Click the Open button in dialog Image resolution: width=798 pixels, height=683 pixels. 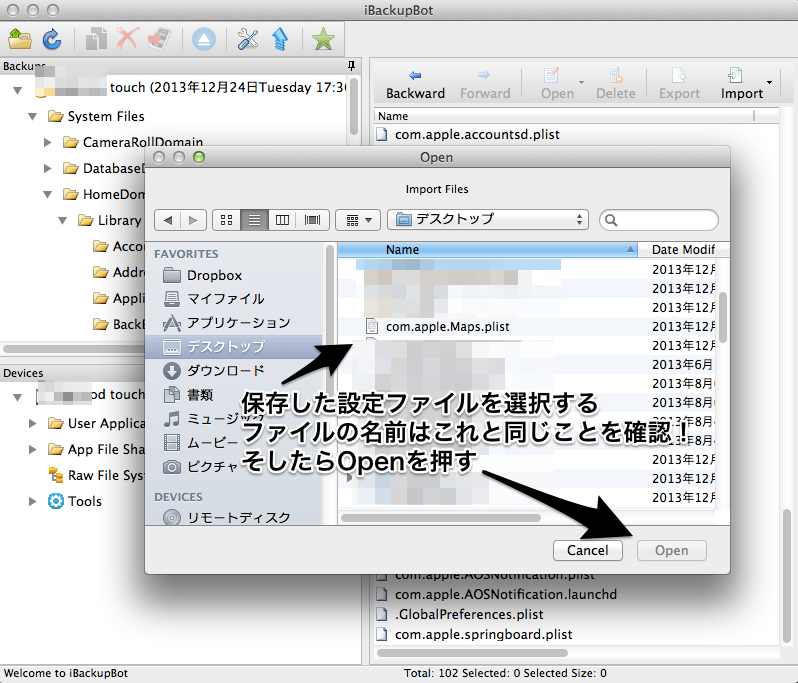tap(671, 550)
